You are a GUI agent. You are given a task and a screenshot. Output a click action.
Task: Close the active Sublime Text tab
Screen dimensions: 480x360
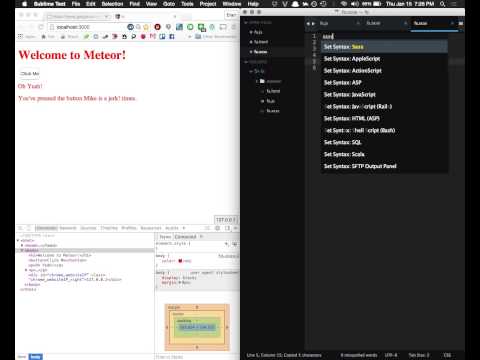coord(452,23)
